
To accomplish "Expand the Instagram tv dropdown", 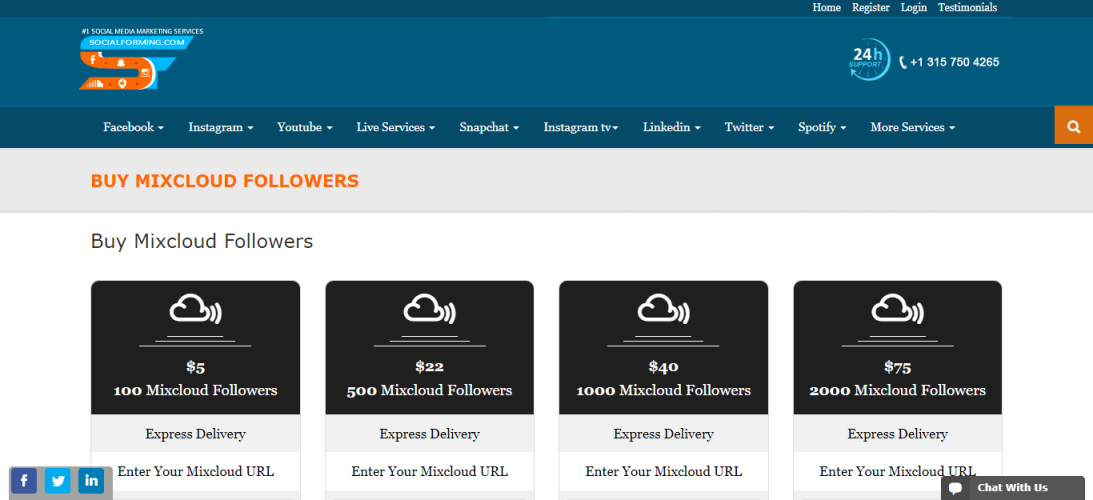I will coord(581,127).
